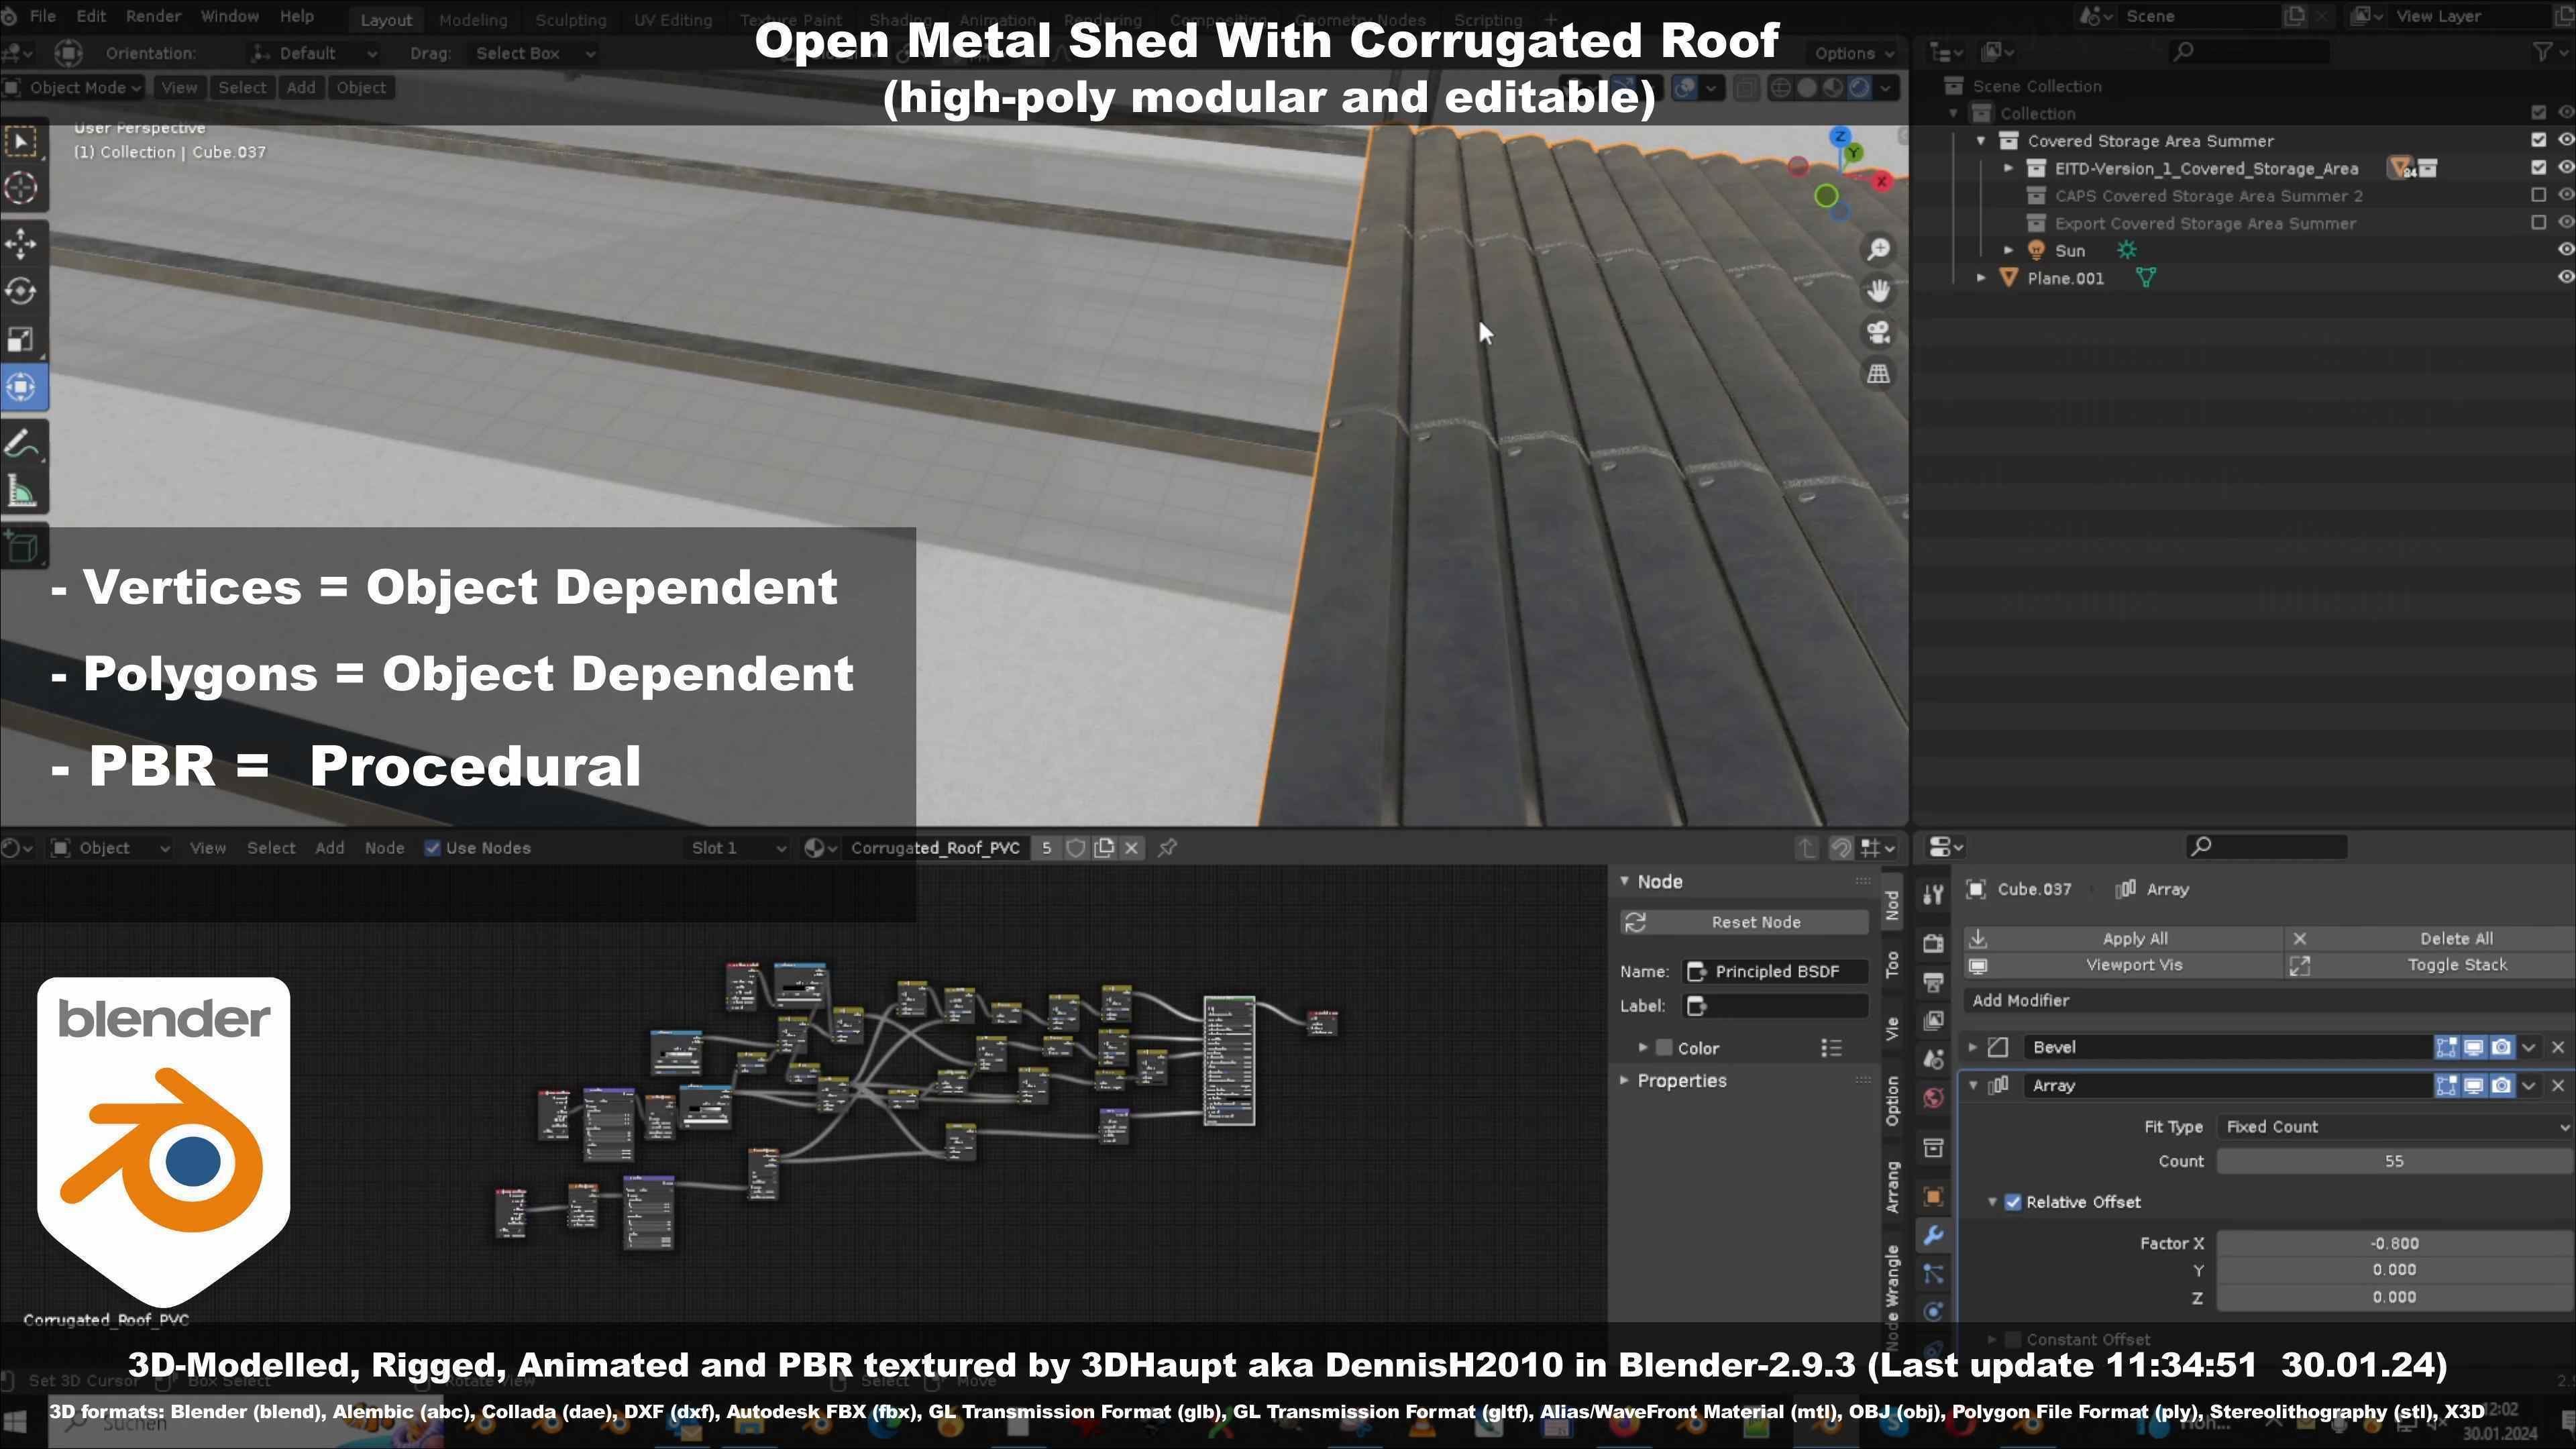2576x1449 pixels.
Task: Click the new material duplicate icon
Action: (1104, 848)
